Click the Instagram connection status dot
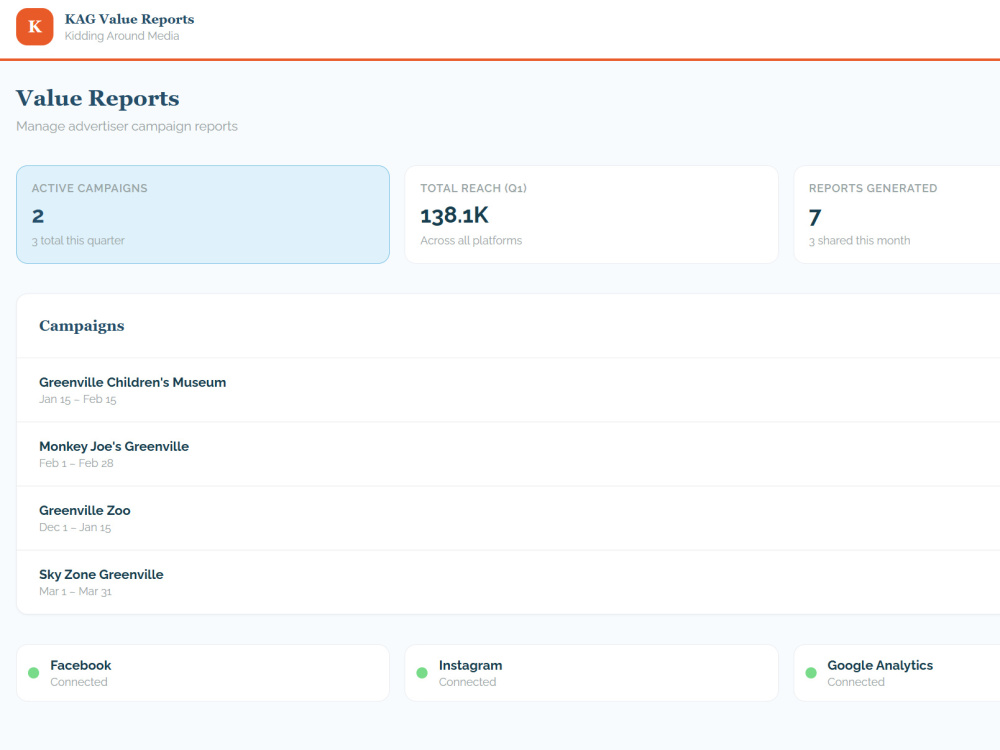The image size is (1000, 750). click(422, 673)
